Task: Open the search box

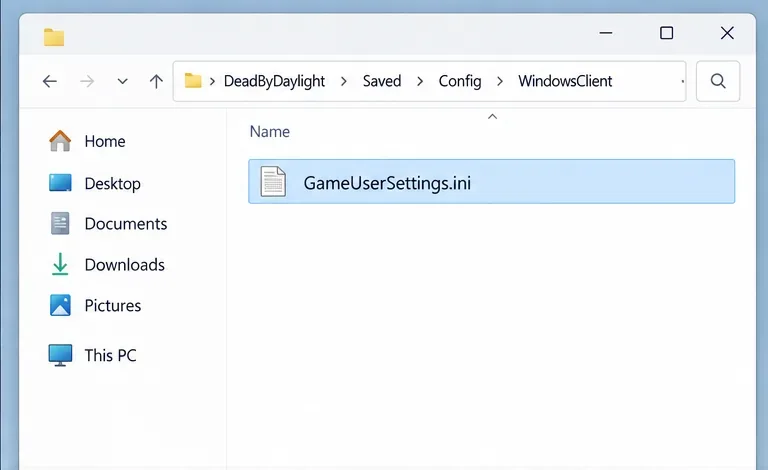Action: click(x=718, y=81)
